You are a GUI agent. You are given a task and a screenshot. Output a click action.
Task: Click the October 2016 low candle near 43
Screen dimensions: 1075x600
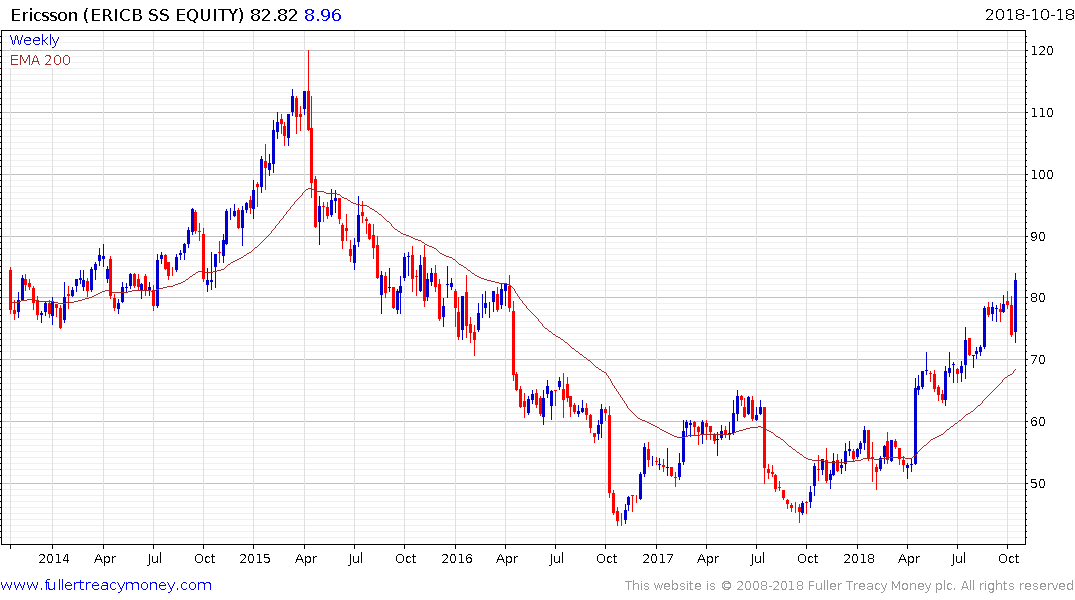[618, 517]
